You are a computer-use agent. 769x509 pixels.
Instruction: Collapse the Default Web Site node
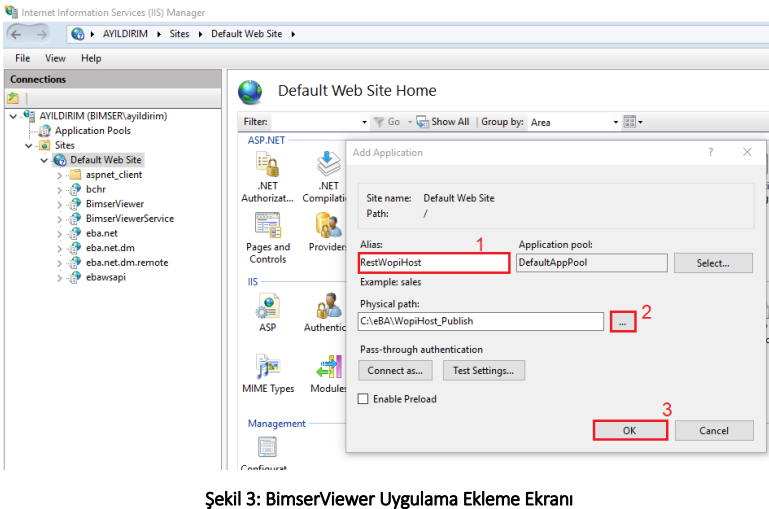coord(45,160)
